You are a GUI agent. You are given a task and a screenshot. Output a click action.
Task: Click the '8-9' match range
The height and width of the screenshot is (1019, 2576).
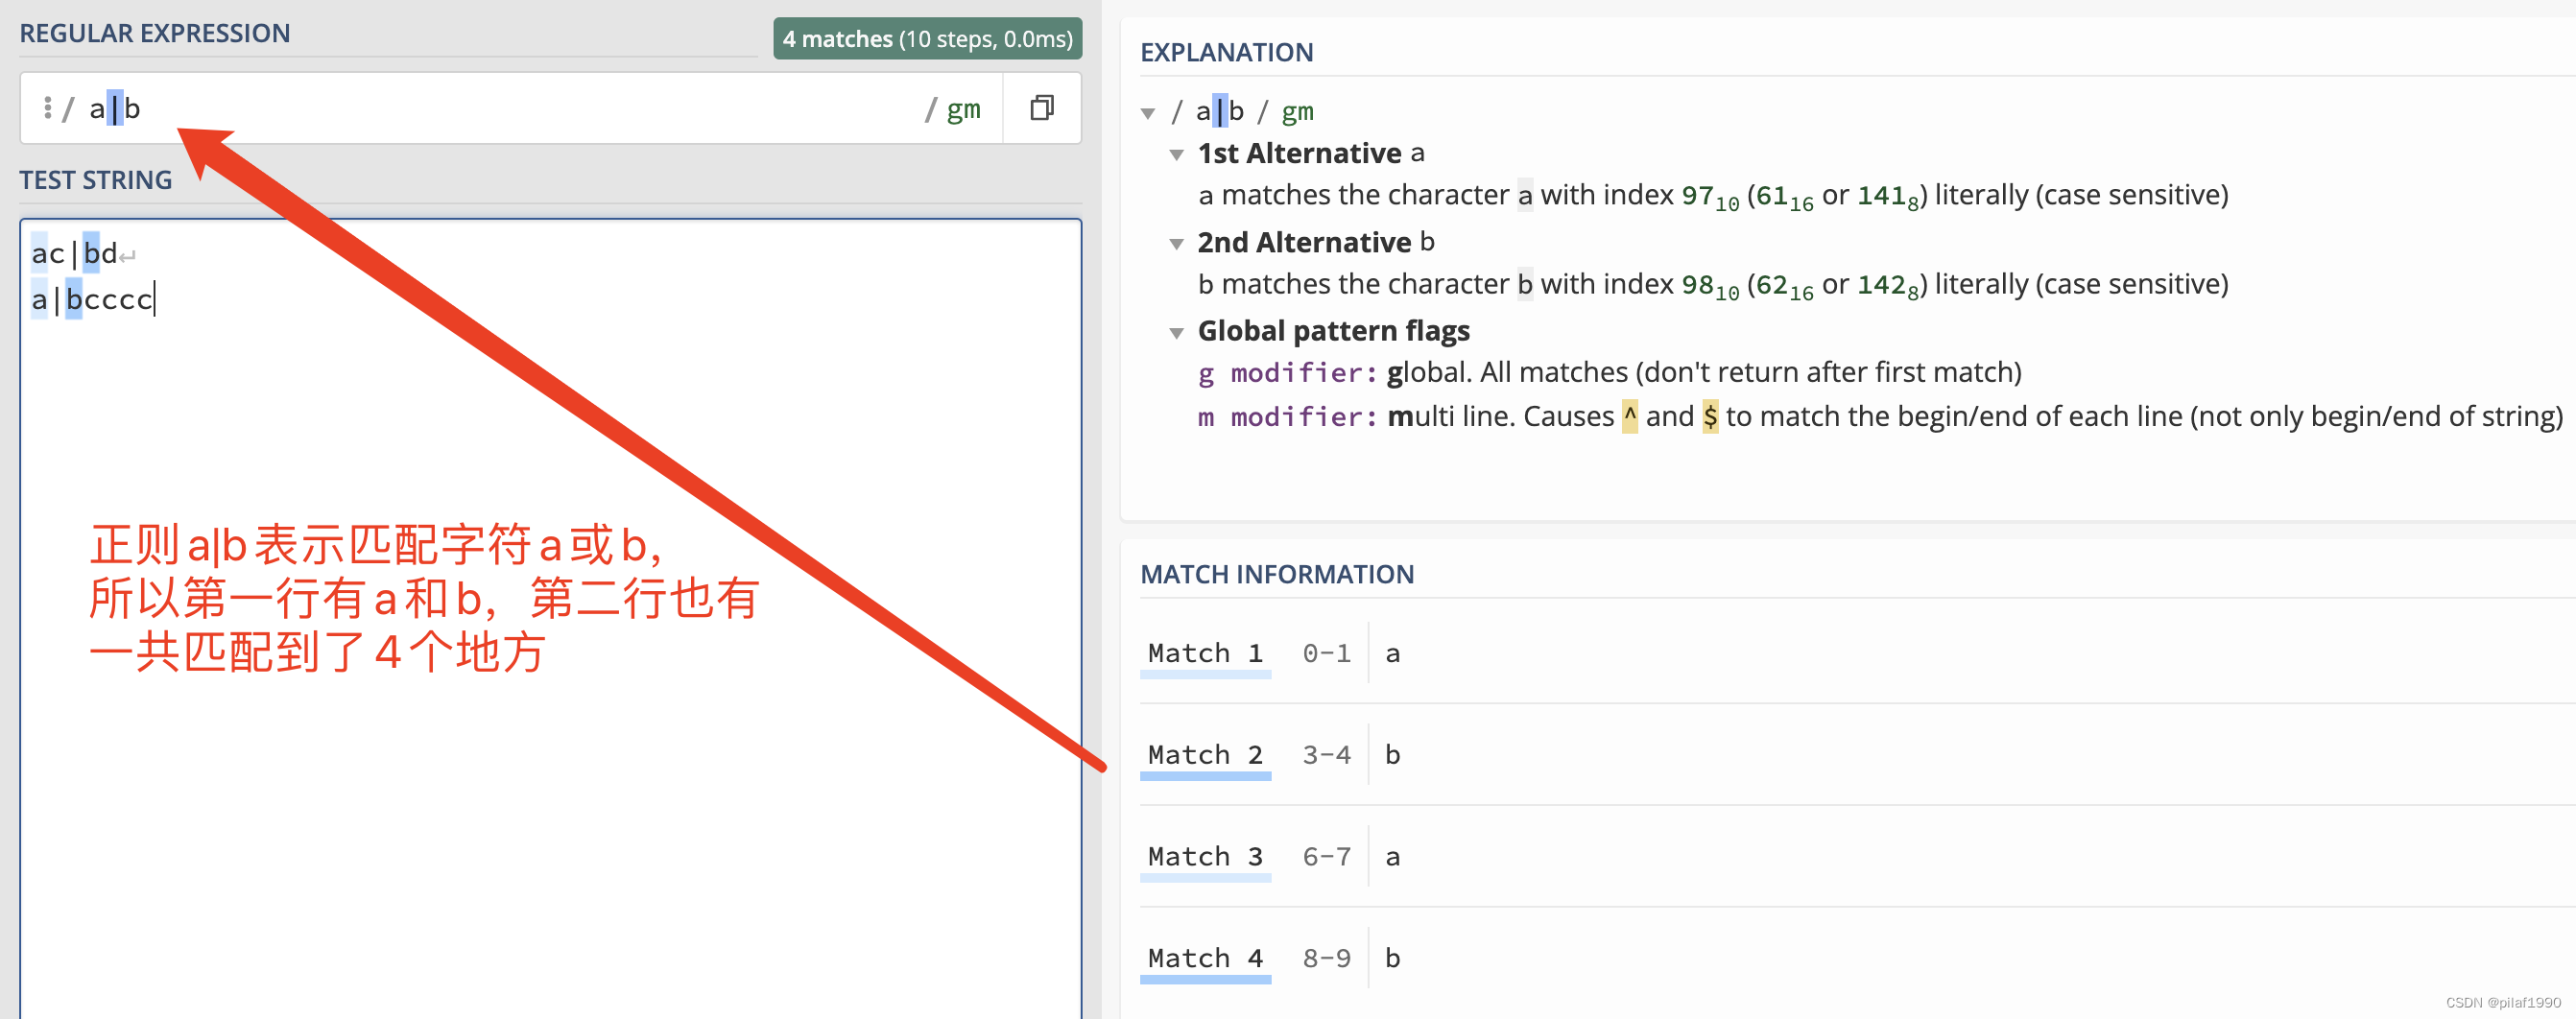tap(1326, 959)
